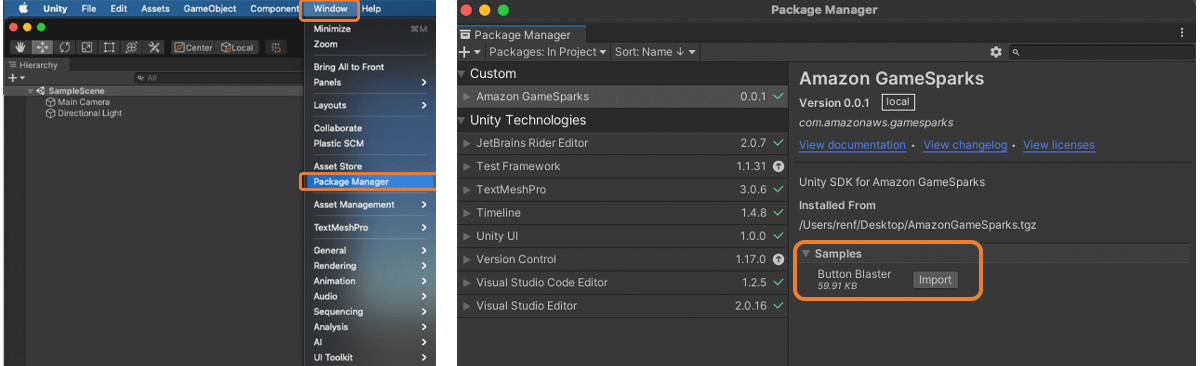Select the Transform tool in Unity toolbar
Screen dimensions: 1200x366
tap(131, 47)
